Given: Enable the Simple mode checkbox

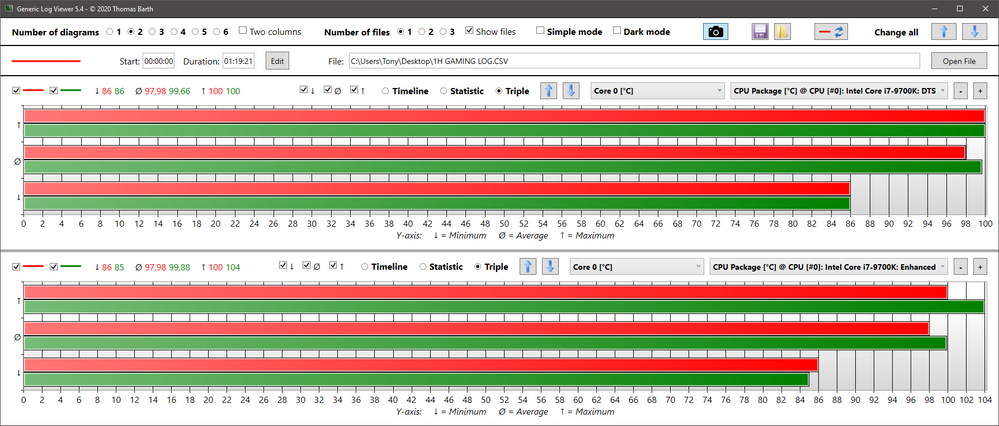Looking at the screenshot, I should tap(541, 31).
